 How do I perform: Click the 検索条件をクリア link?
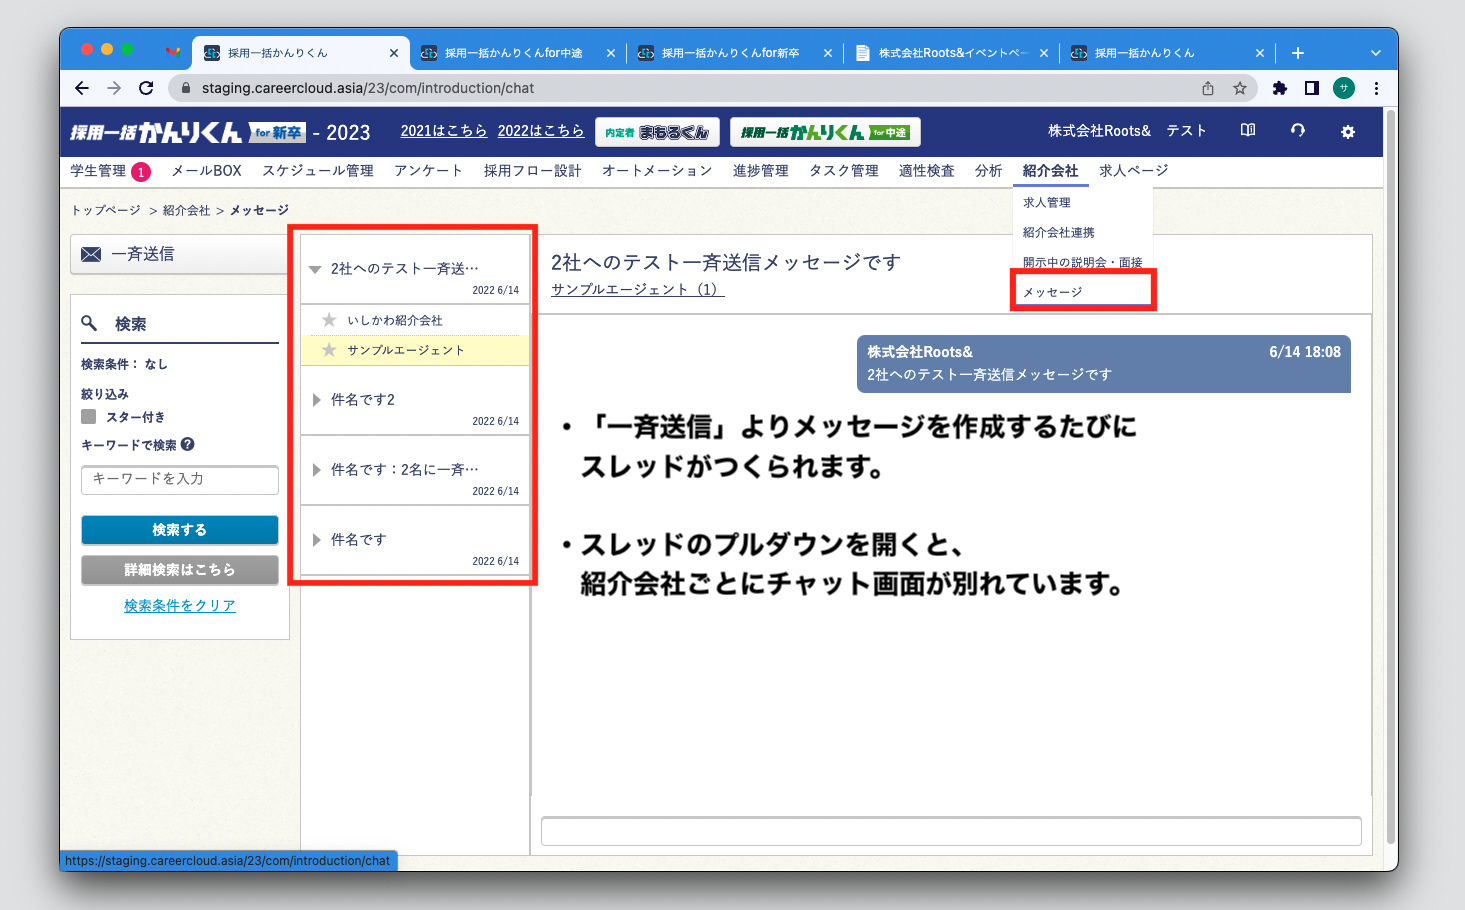point(180,606)
